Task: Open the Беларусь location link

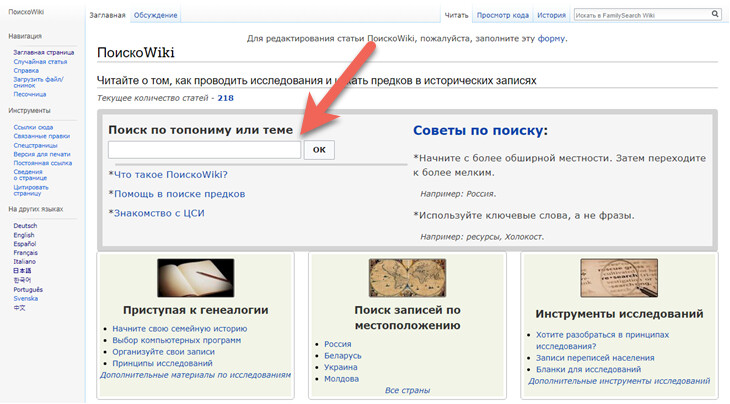Action: tap(343, 356)
